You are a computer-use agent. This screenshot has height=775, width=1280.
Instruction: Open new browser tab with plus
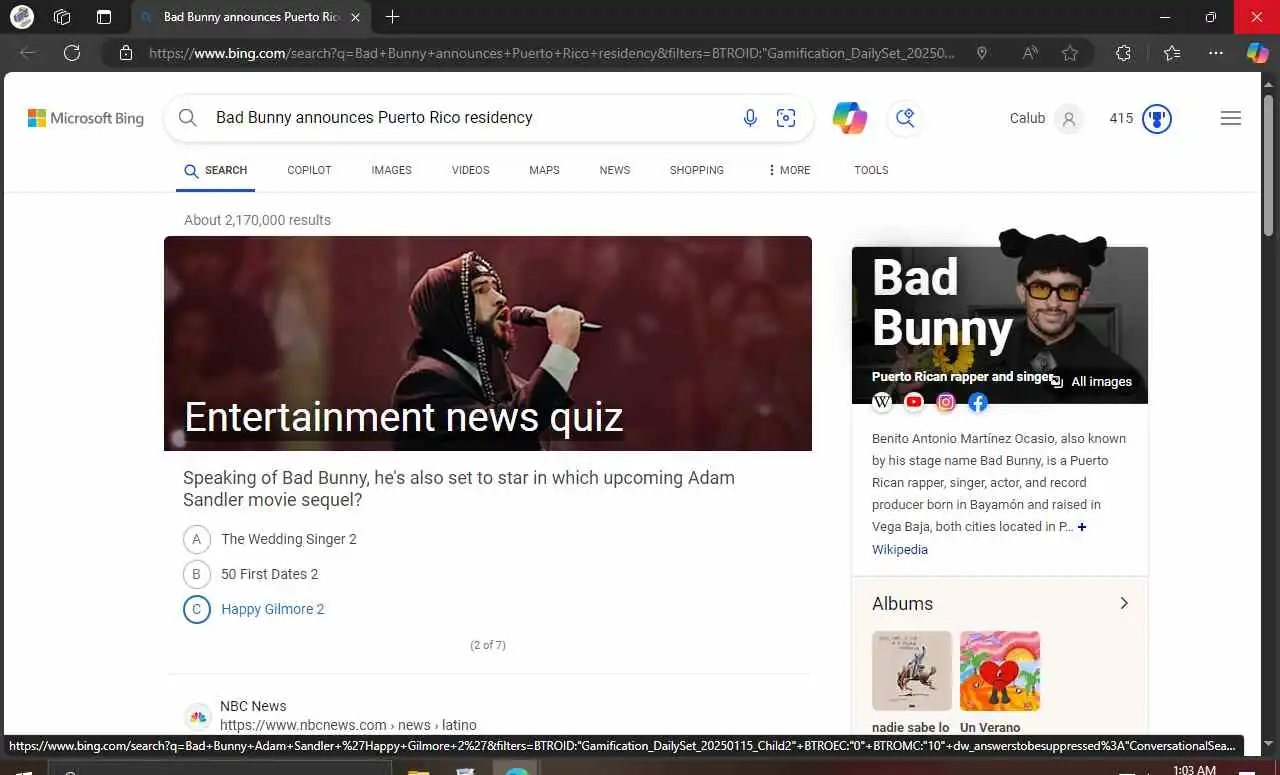point(393,17)
